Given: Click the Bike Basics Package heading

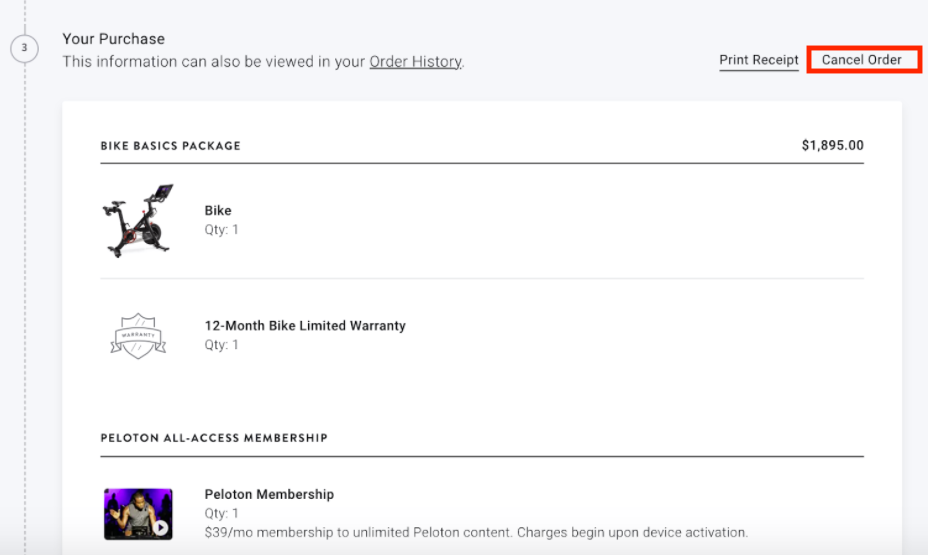Looking at the screenshot, I should pyautogui.click(x=170, y=146).
